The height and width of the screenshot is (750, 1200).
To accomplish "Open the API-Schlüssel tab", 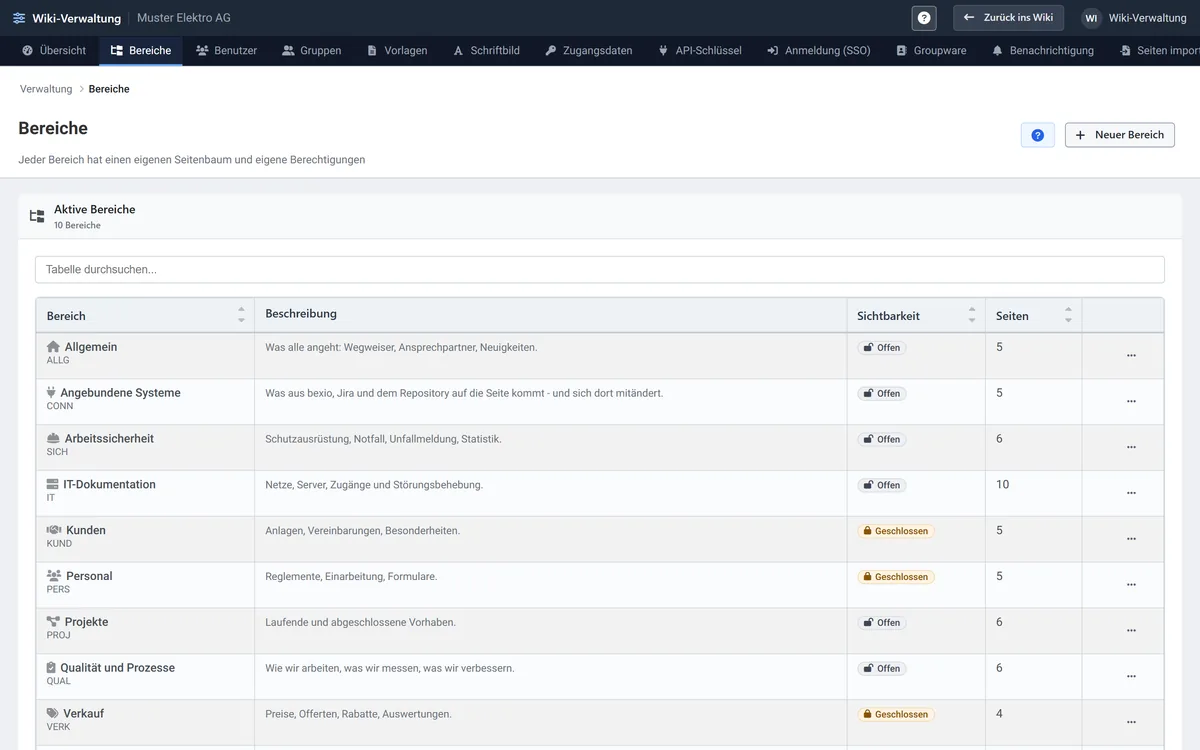I will [699, 50].
